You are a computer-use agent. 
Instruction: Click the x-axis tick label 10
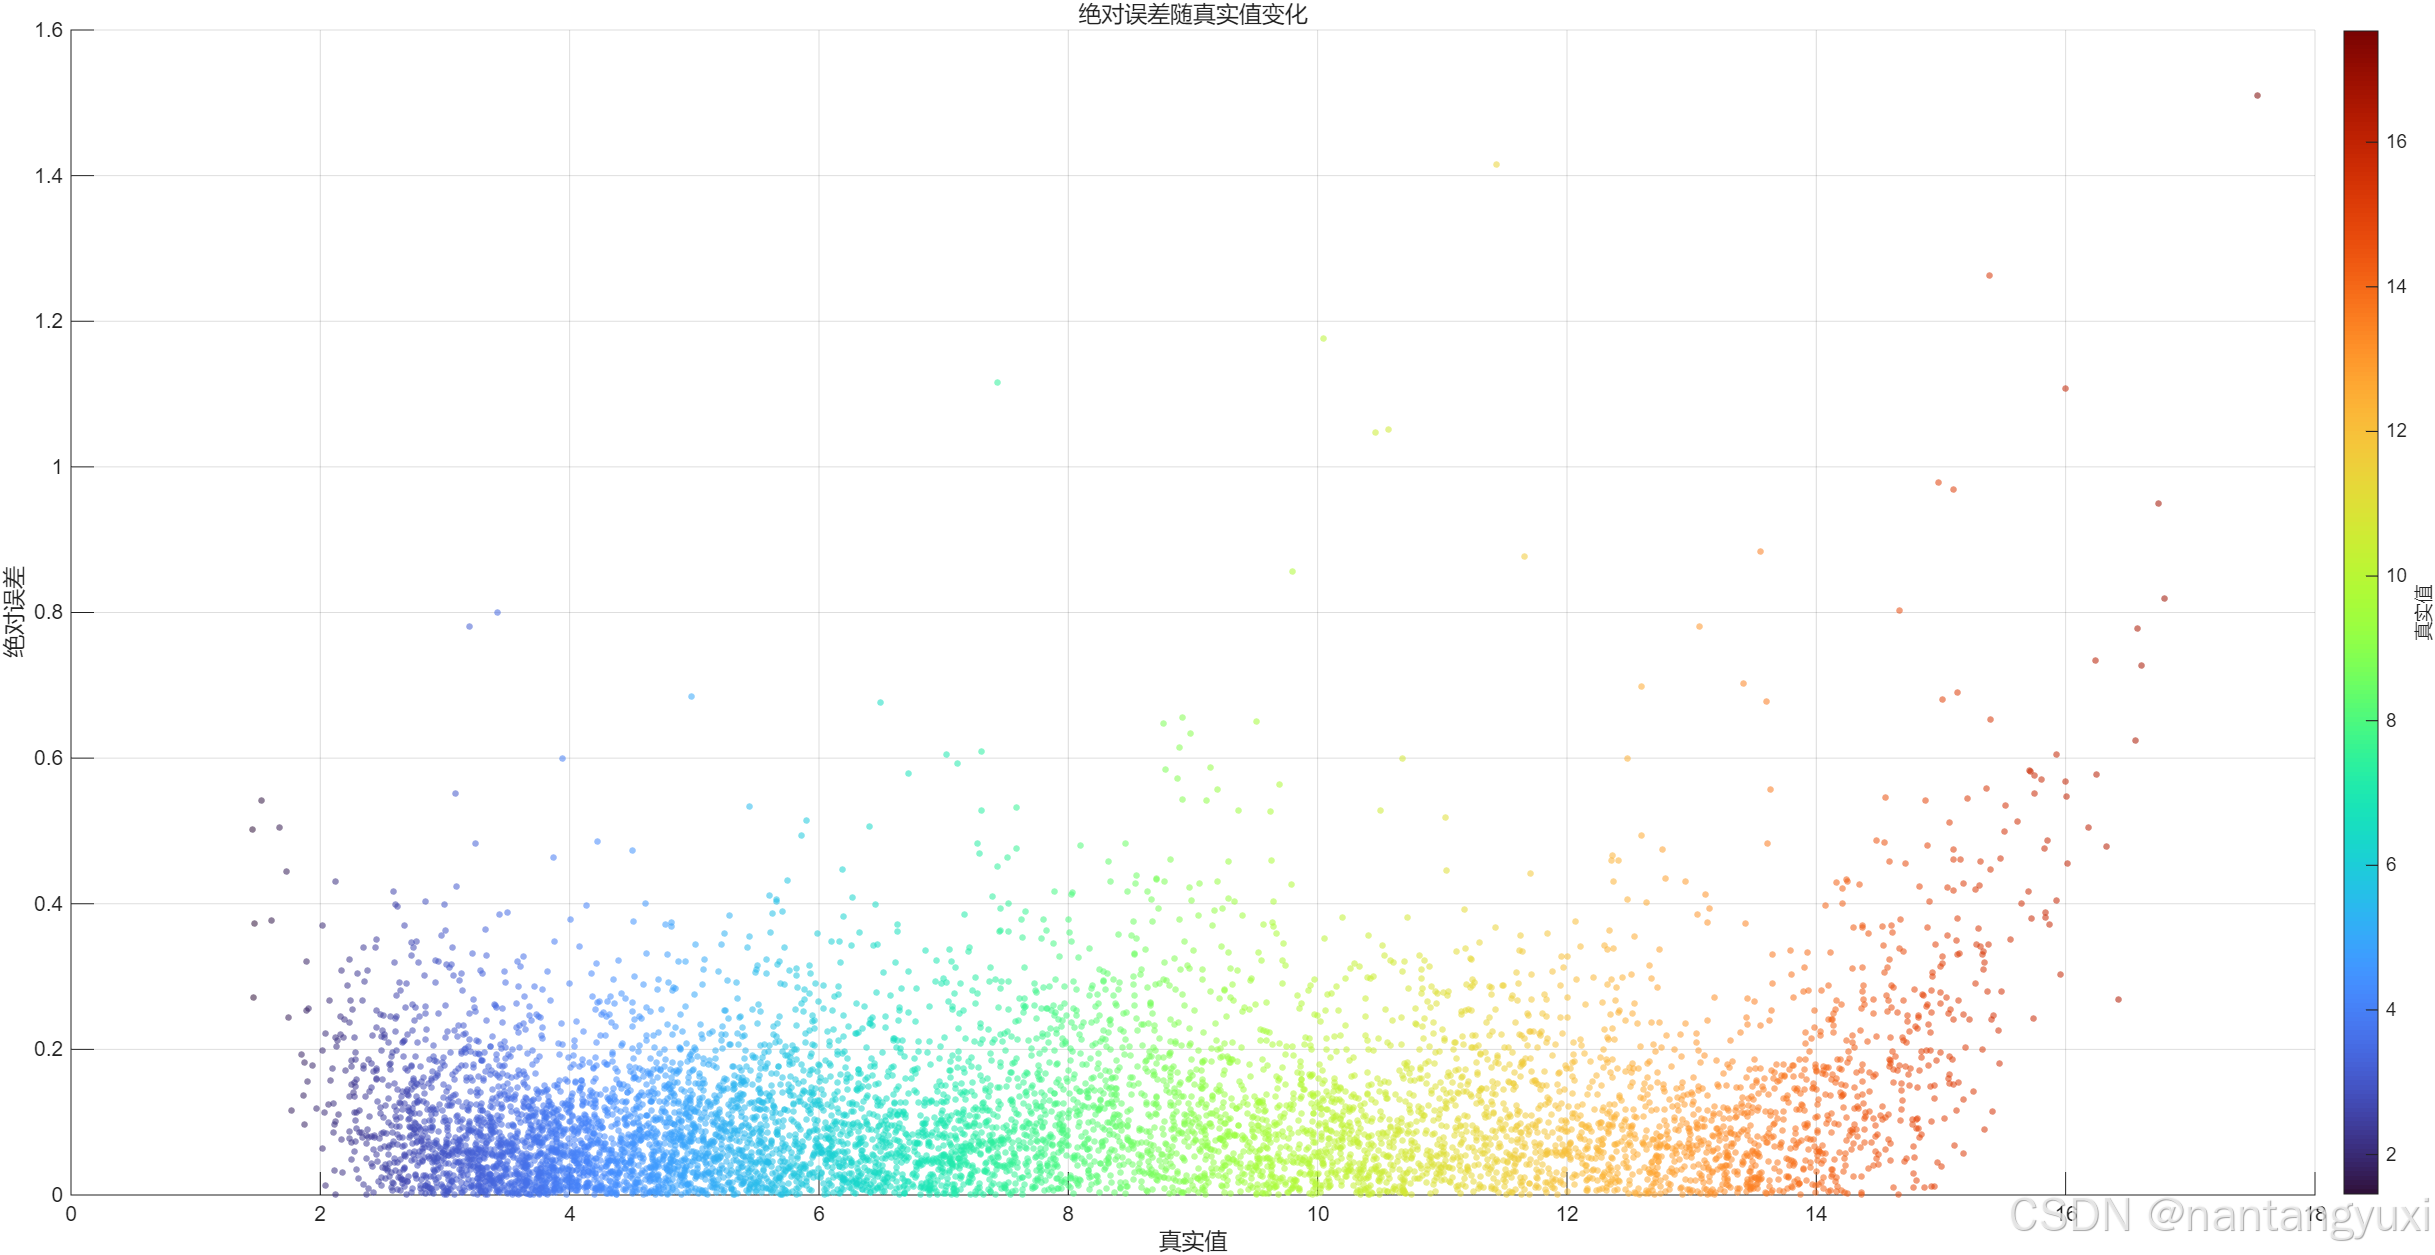click(x=1317, y=1215)
